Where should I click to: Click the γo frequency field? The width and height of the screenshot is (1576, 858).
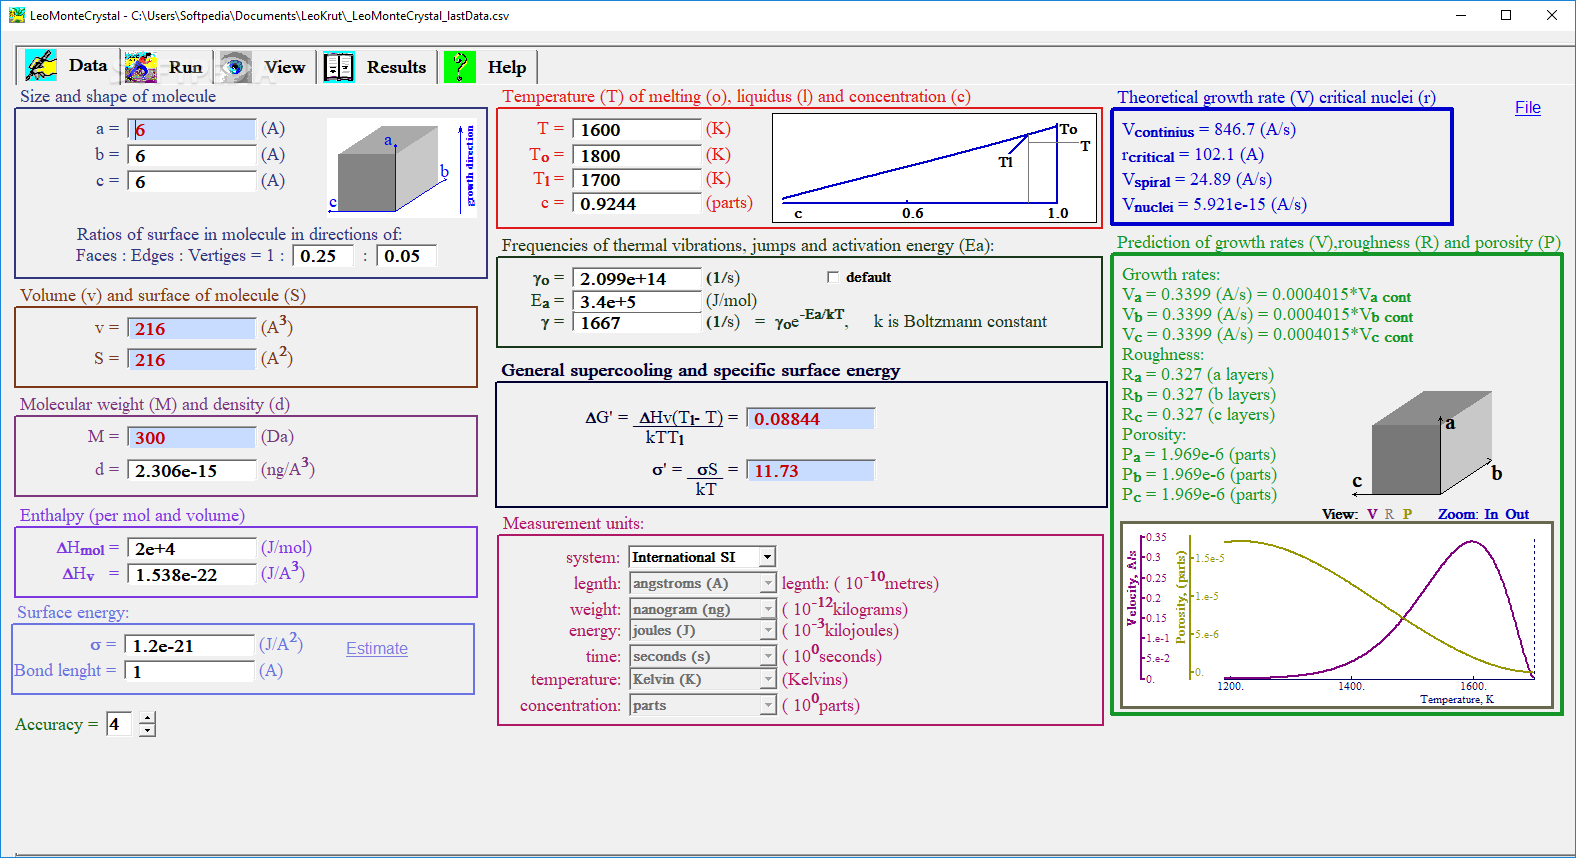click(x=637, y=279)
